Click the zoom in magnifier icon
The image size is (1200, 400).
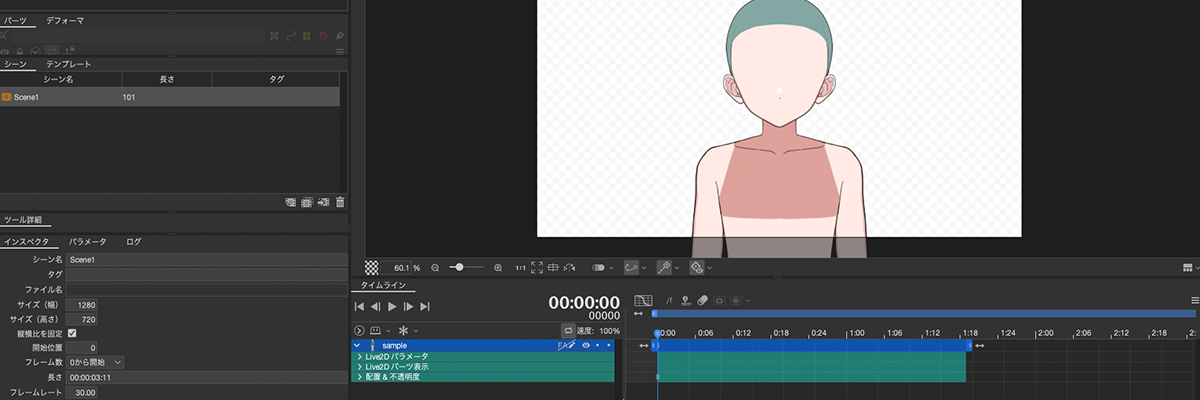[498, 268]
